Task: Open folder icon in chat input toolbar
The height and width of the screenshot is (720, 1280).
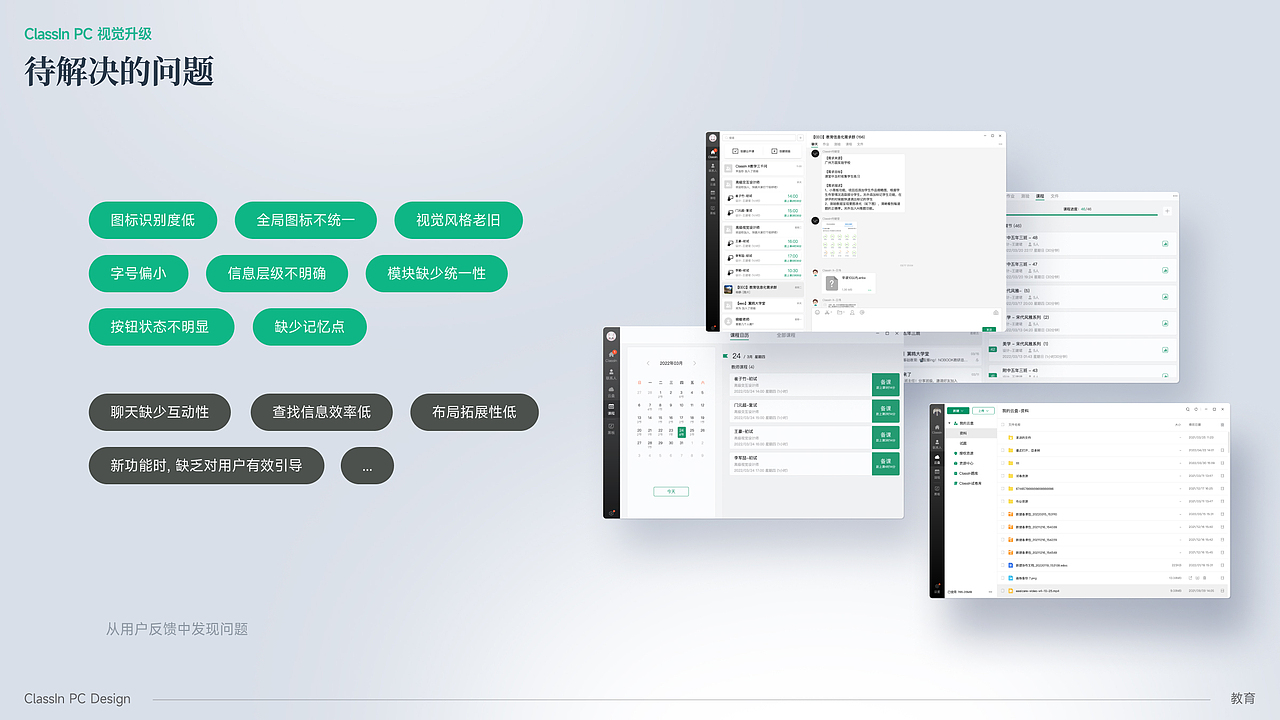Action: (x=840, y=312)
